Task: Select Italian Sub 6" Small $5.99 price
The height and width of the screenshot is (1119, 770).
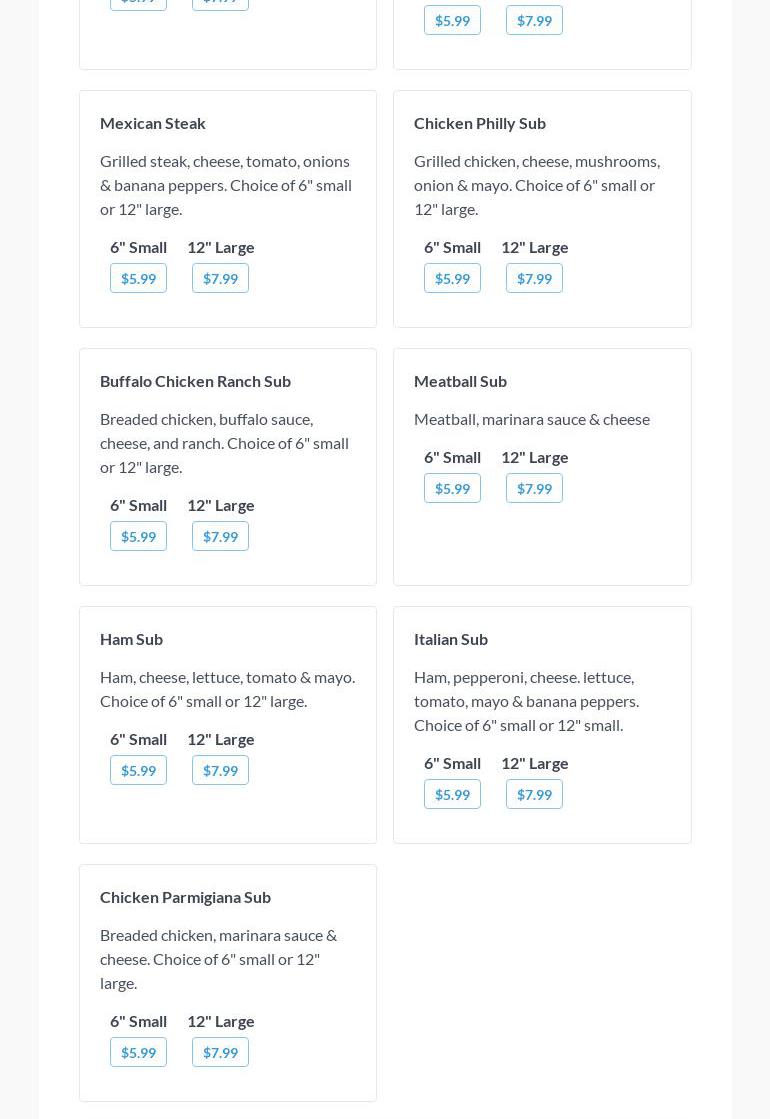Action: pos(452,794)
